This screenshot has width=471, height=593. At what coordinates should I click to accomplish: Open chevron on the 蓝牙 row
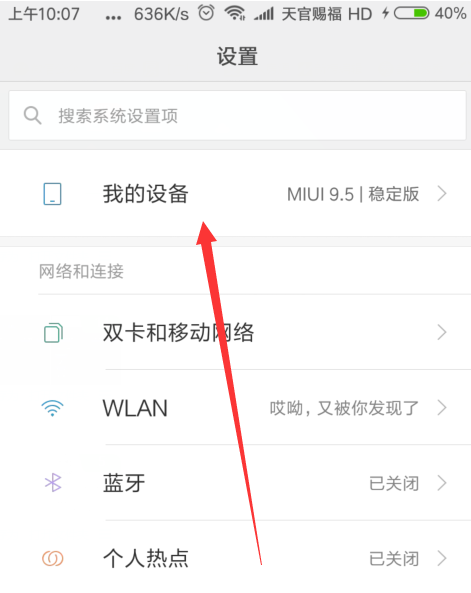tap(442, 483)
